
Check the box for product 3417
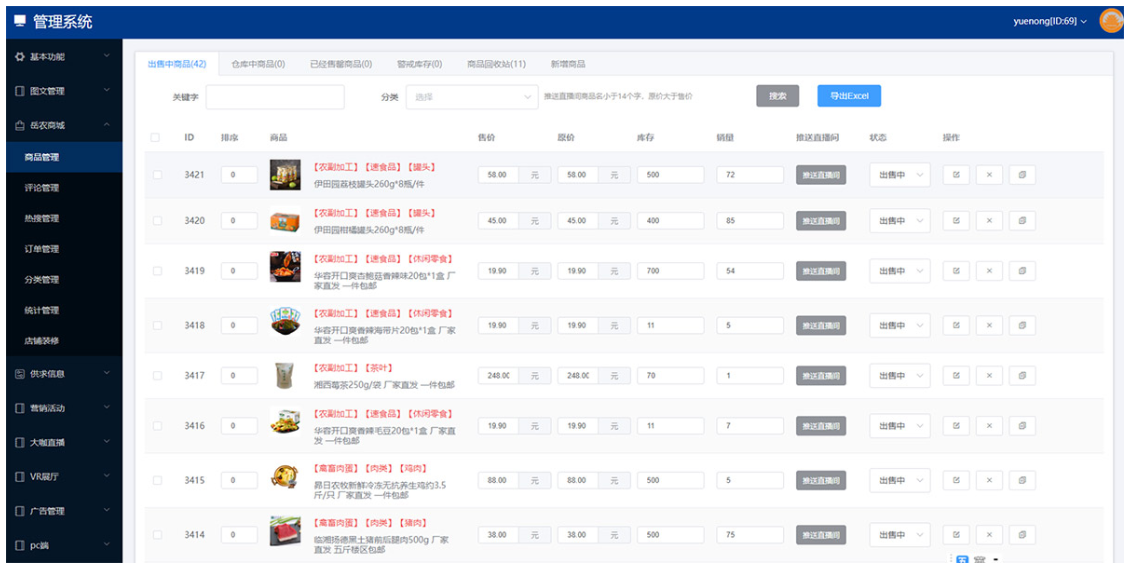pos(157,376)
